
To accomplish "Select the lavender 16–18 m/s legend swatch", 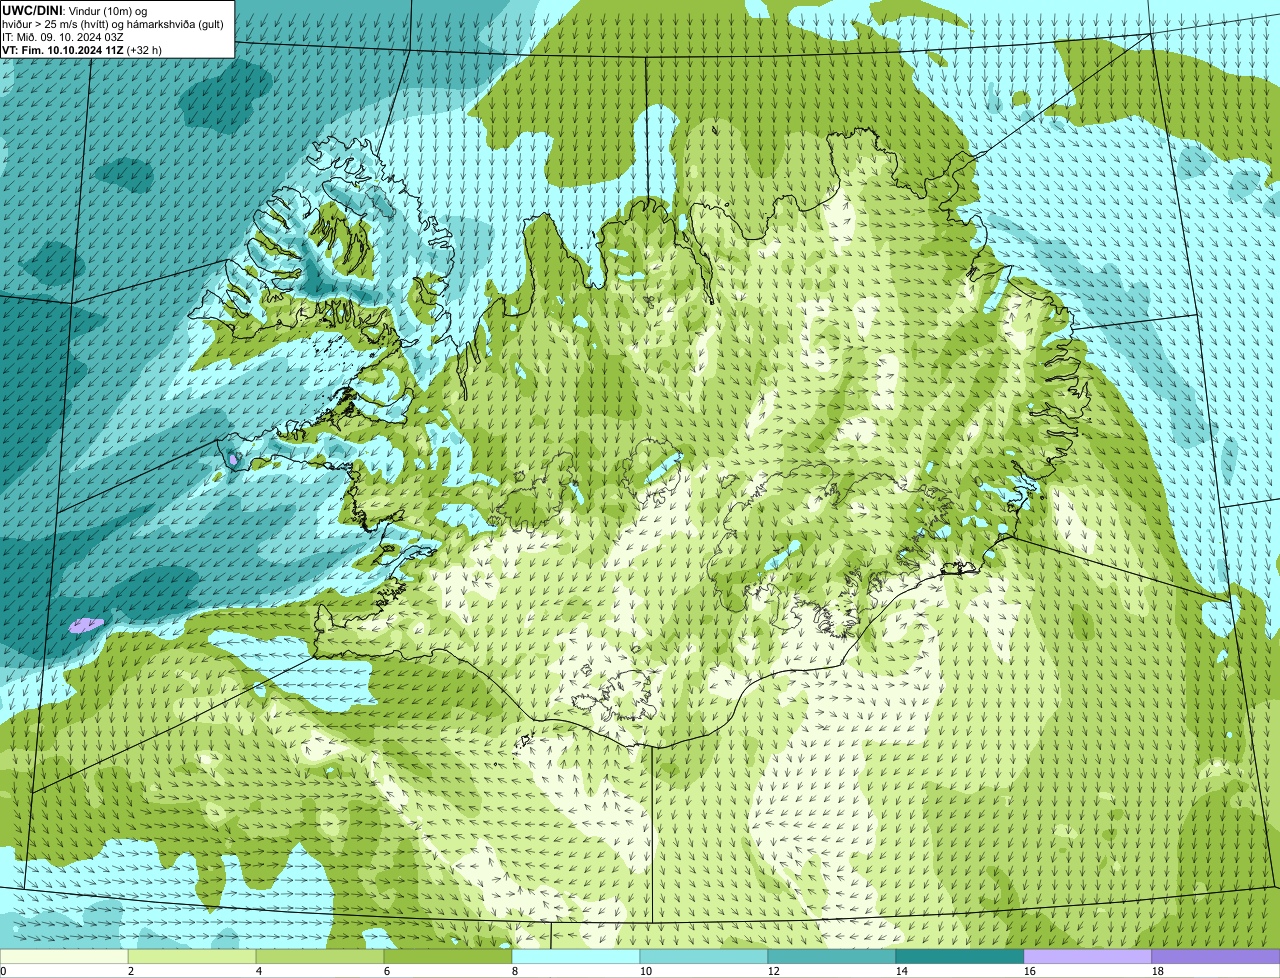I will click(1088, 956).
